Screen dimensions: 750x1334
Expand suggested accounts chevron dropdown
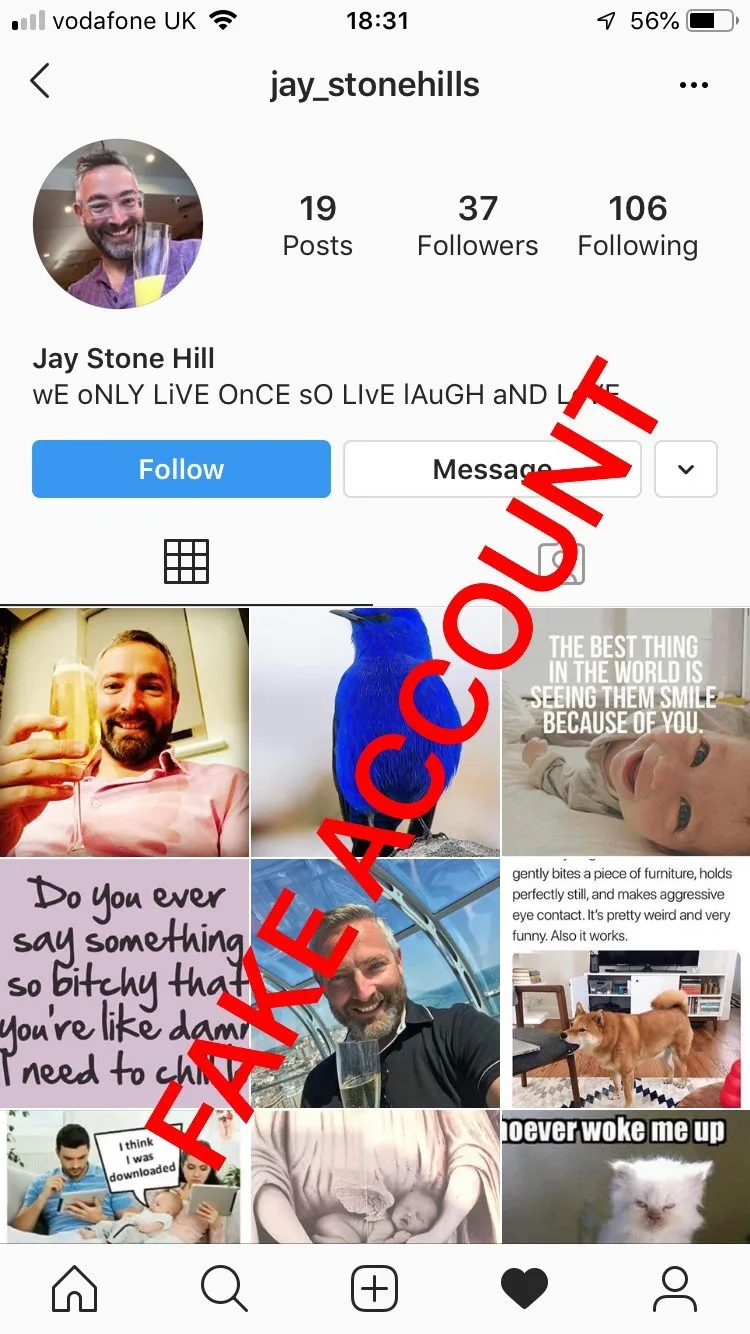pyautogui.click(x=686, y=469)
